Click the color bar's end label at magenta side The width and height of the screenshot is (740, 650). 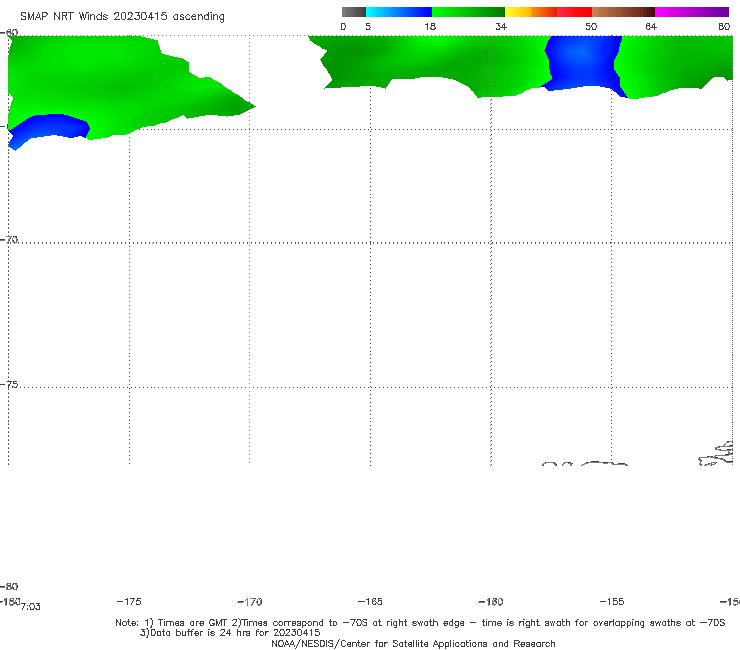tap(724, 27)
